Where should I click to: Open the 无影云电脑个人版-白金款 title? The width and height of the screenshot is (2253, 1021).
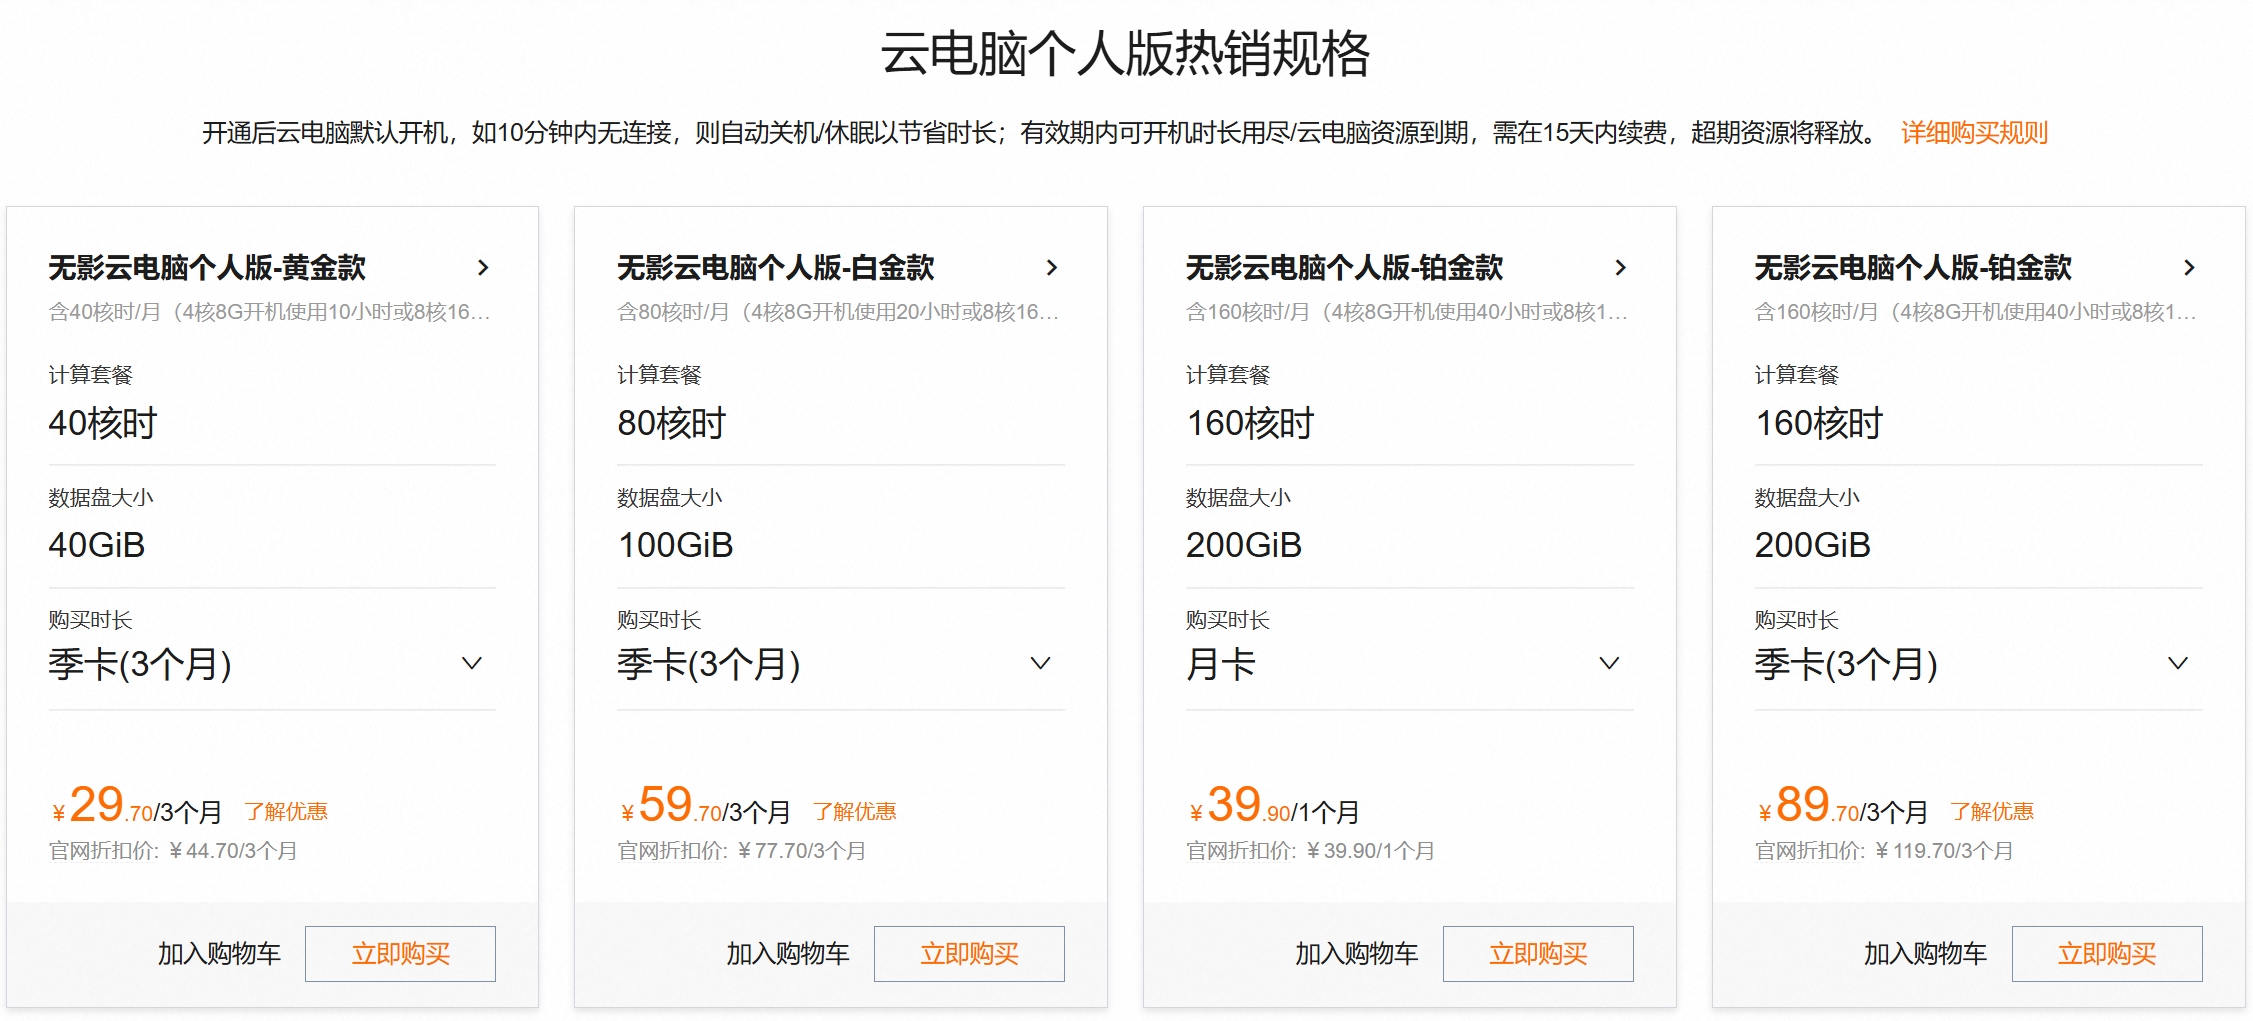click(776, 268)
